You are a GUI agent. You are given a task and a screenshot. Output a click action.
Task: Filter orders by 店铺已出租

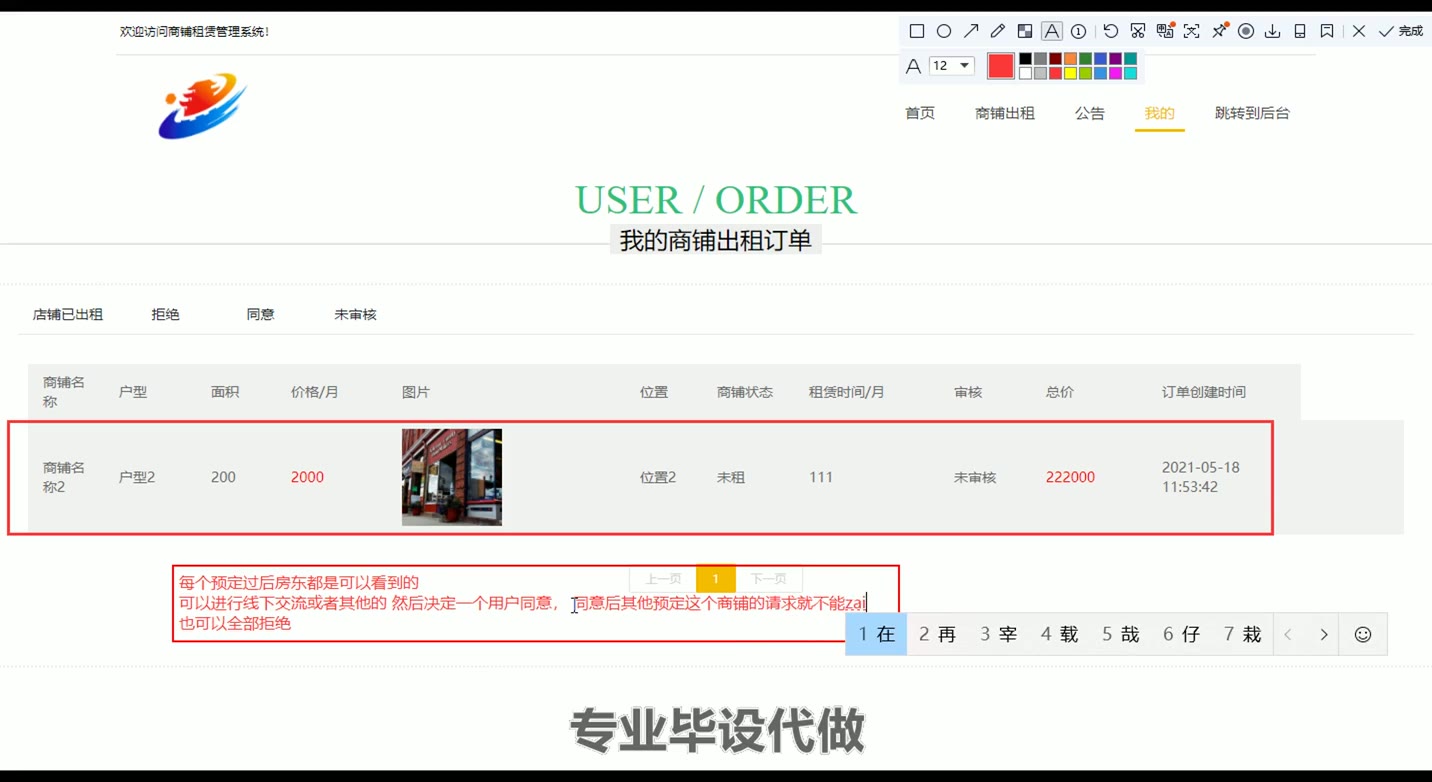pos(68,314)
